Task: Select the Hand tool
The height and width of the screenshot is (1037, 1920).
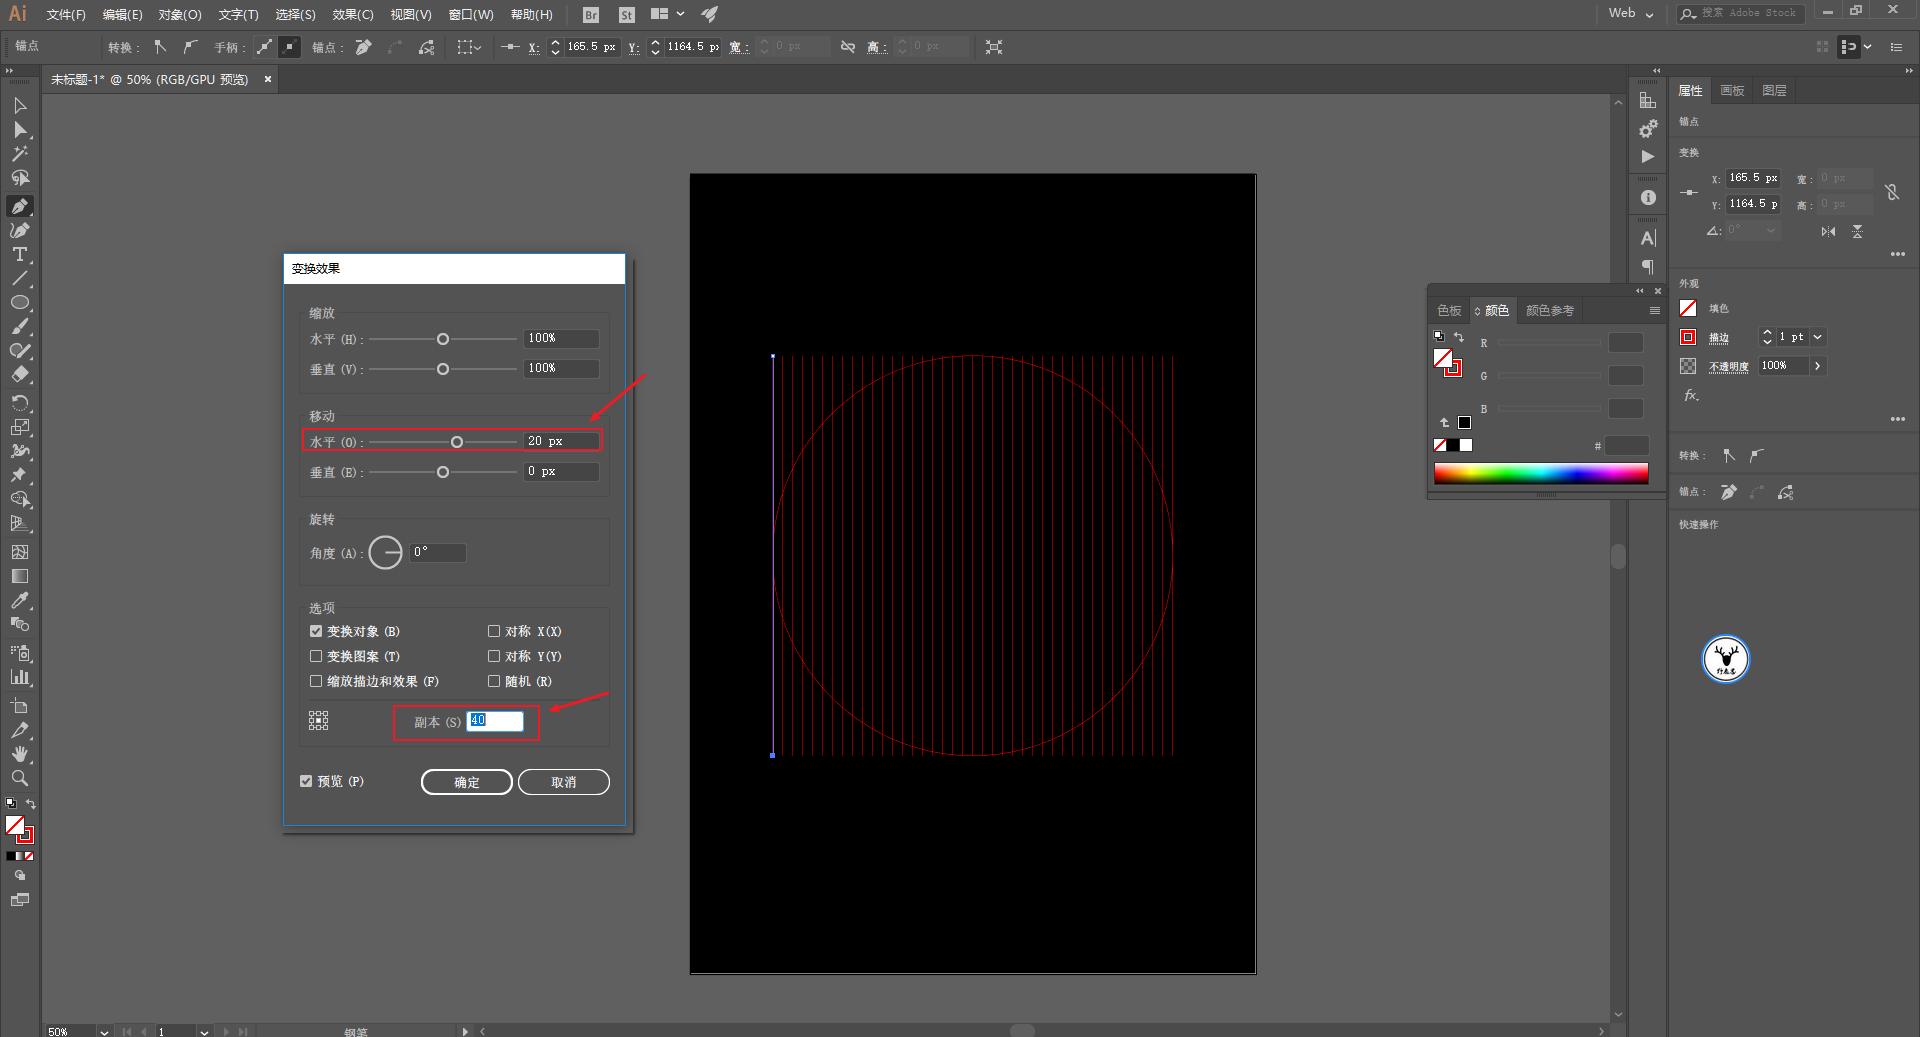Action: 19,754
